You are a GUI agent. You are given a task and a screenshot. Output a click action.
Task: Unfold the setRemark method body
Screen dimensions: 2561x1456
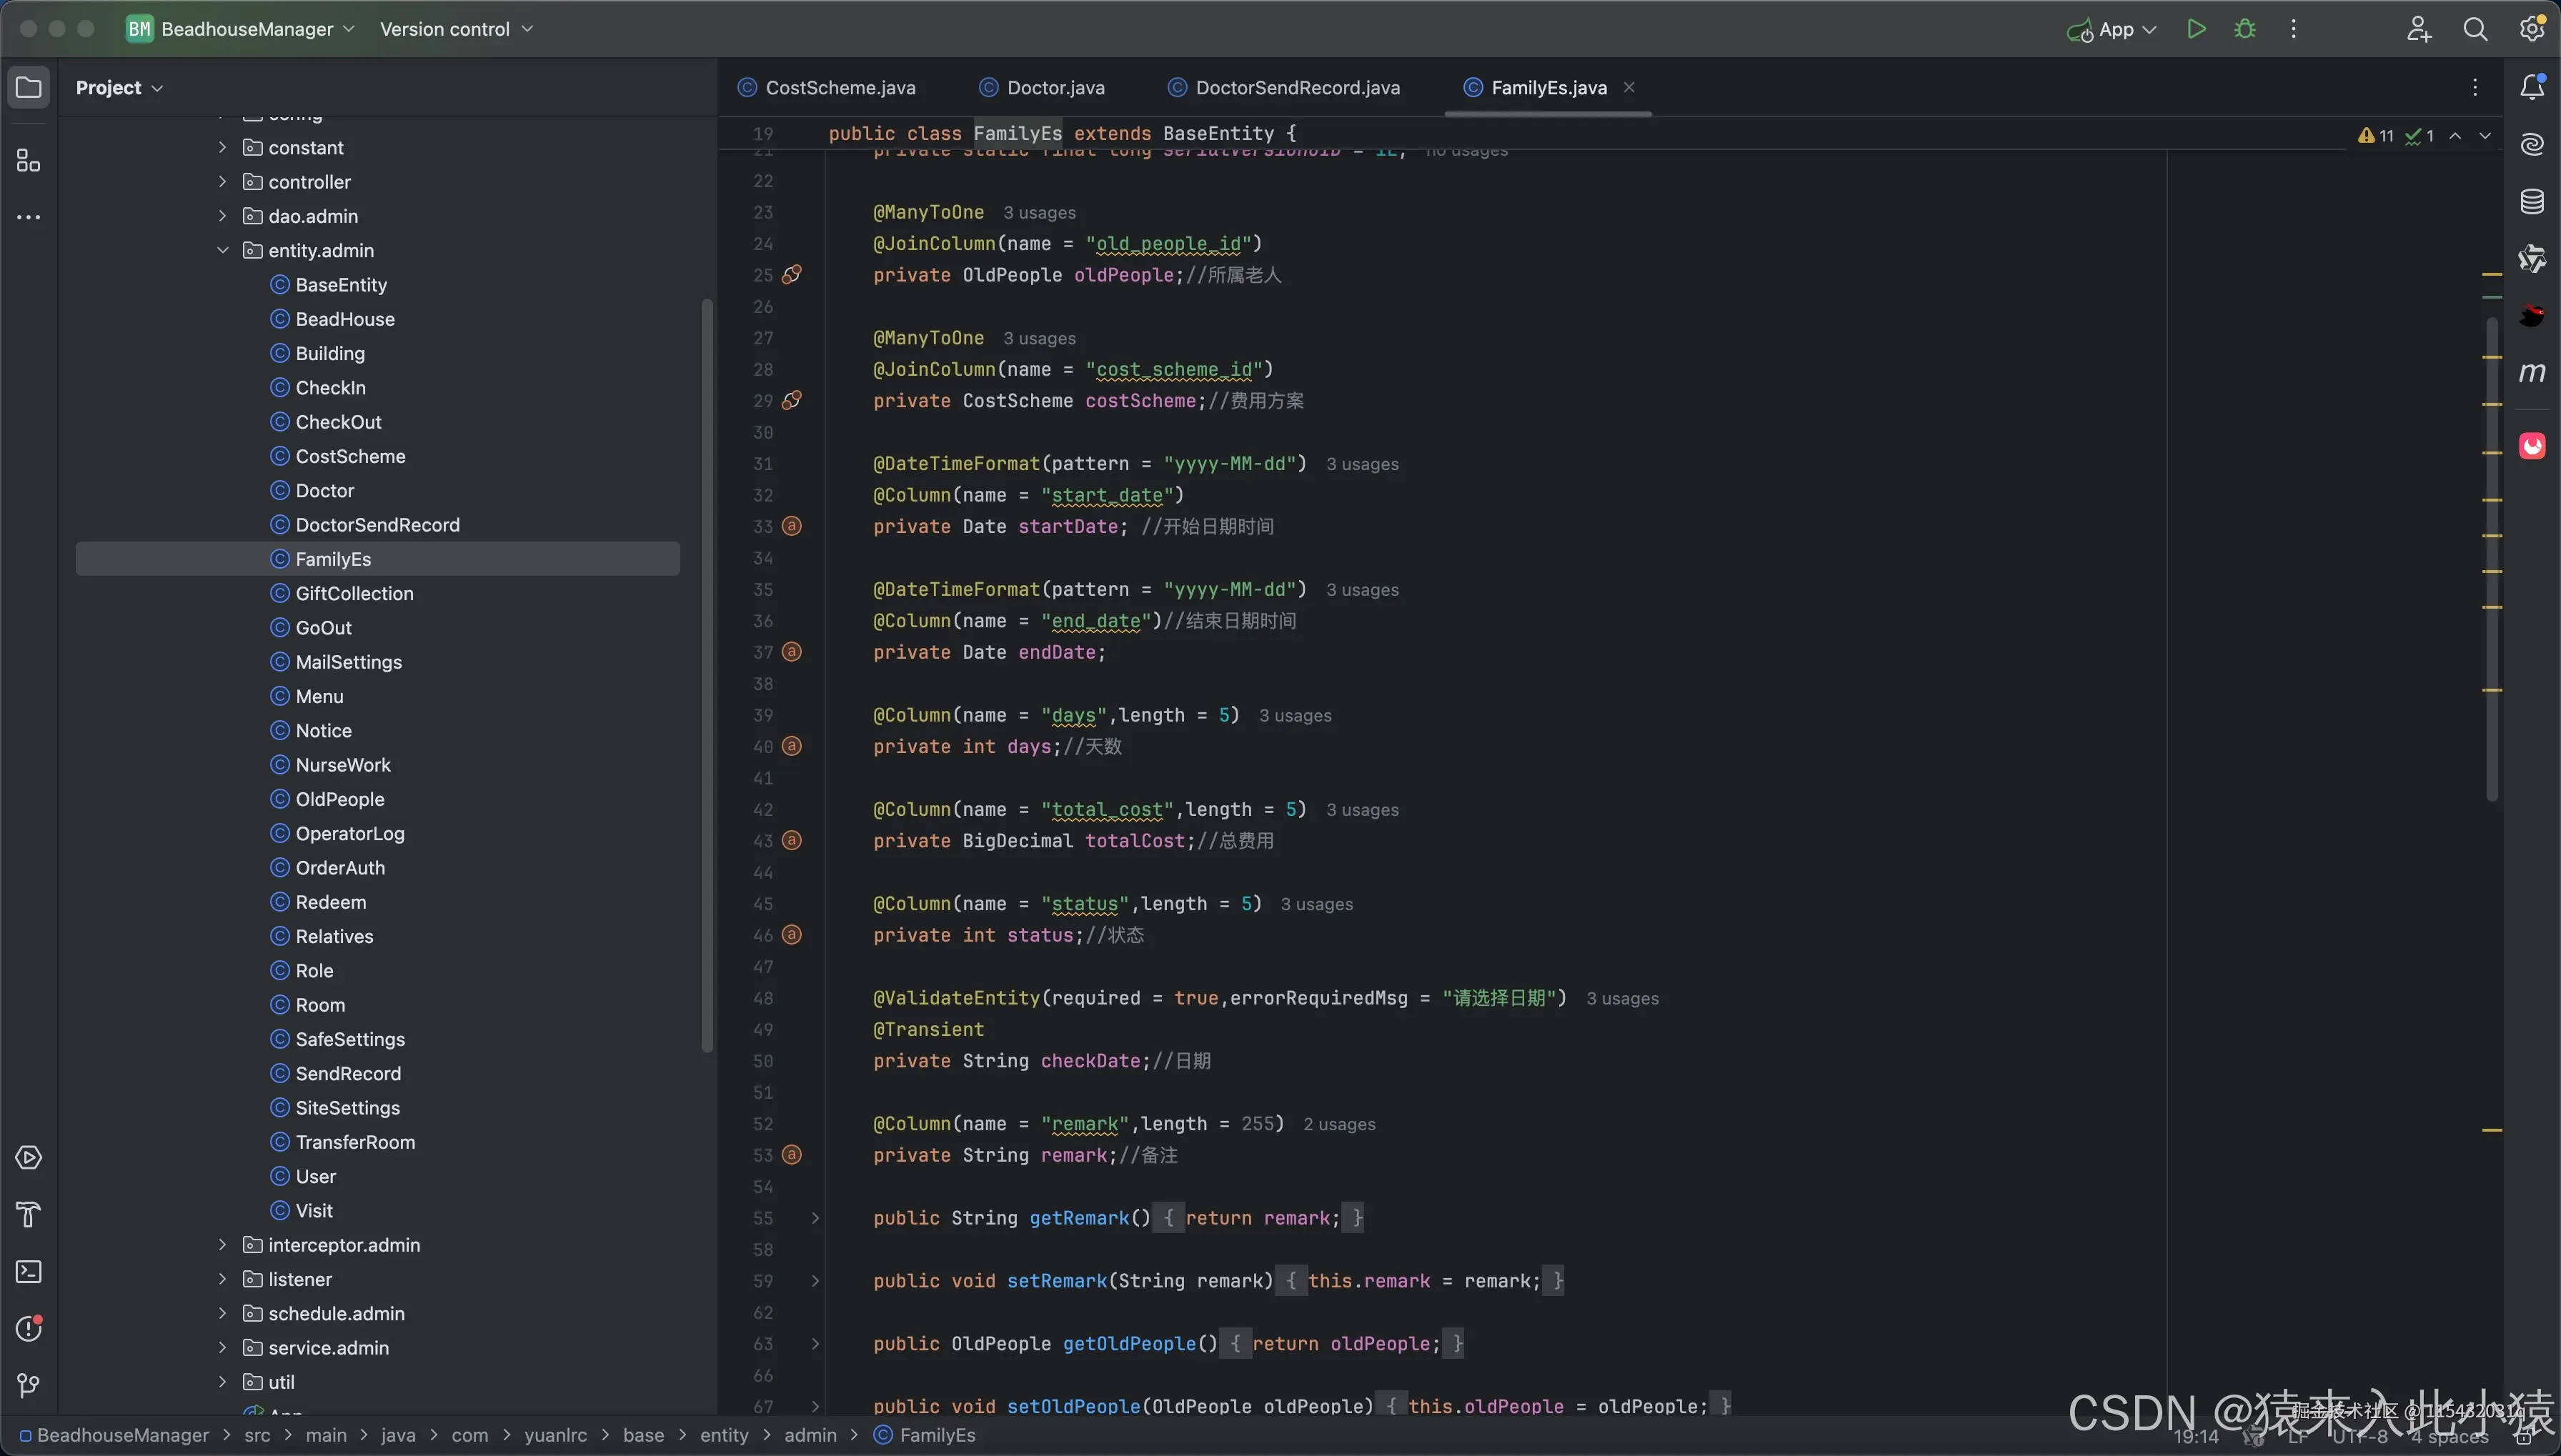[x=815, y=1281]
